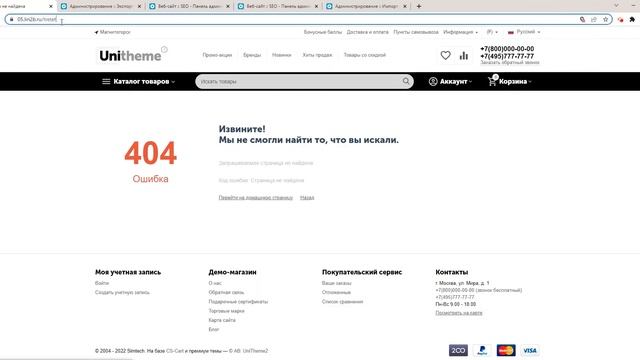Click Список сравнения footer link
640x360 pixels.
[342, 302]
